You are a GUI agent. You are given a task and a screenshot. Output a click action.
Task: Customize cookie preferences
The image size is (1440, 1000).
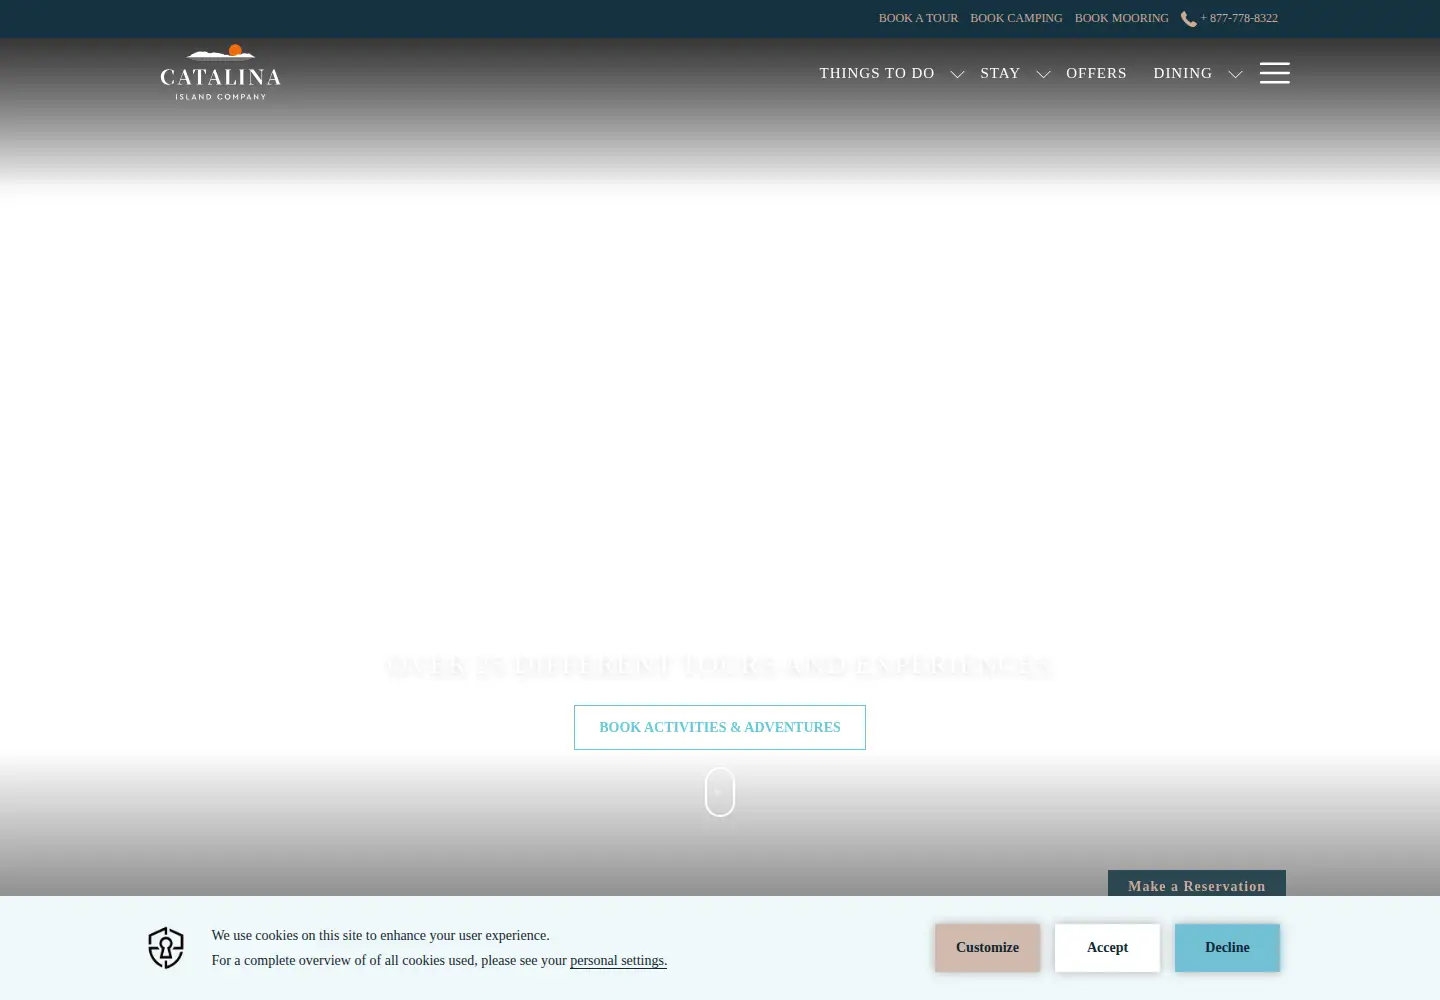coord(987,948)
